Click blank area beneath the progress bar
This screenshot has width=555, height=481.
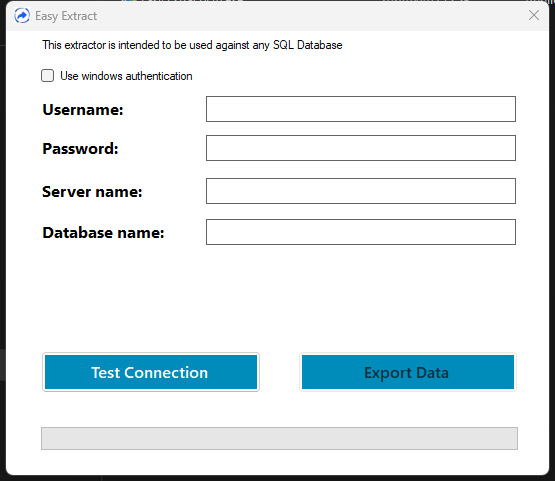pyautogui.click(x=279, y=462)
